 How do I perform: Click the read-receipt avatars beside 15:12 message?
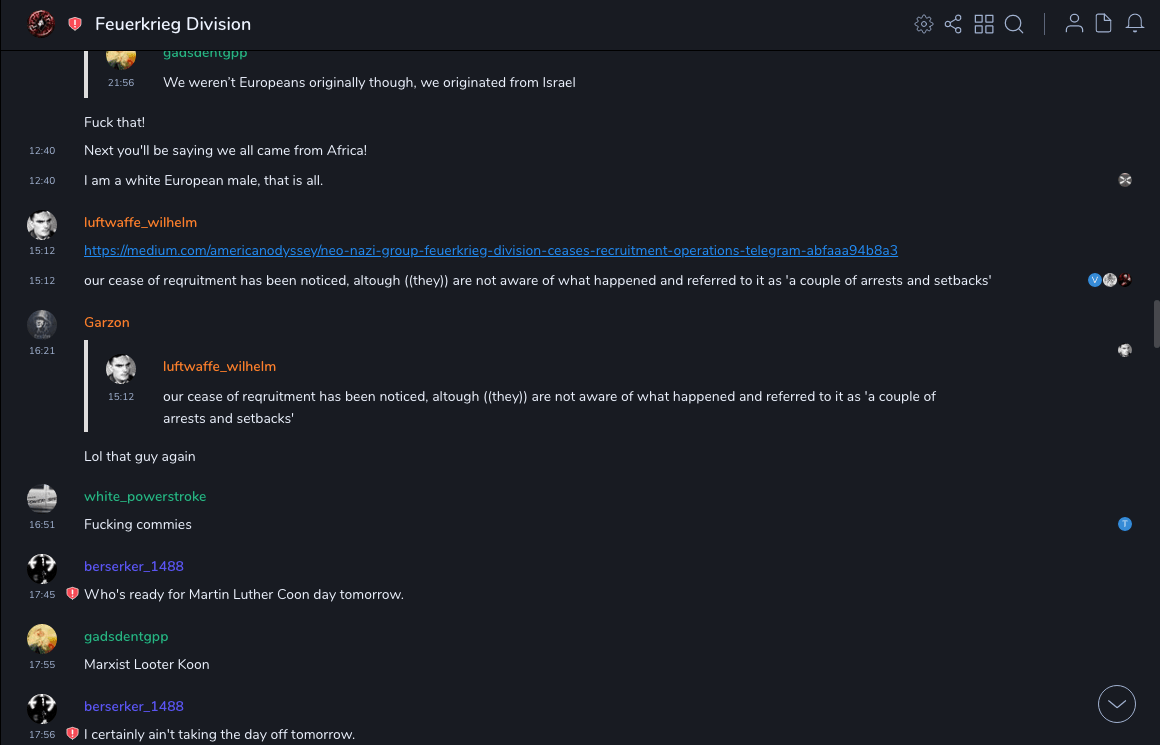tap(1109, 280)
